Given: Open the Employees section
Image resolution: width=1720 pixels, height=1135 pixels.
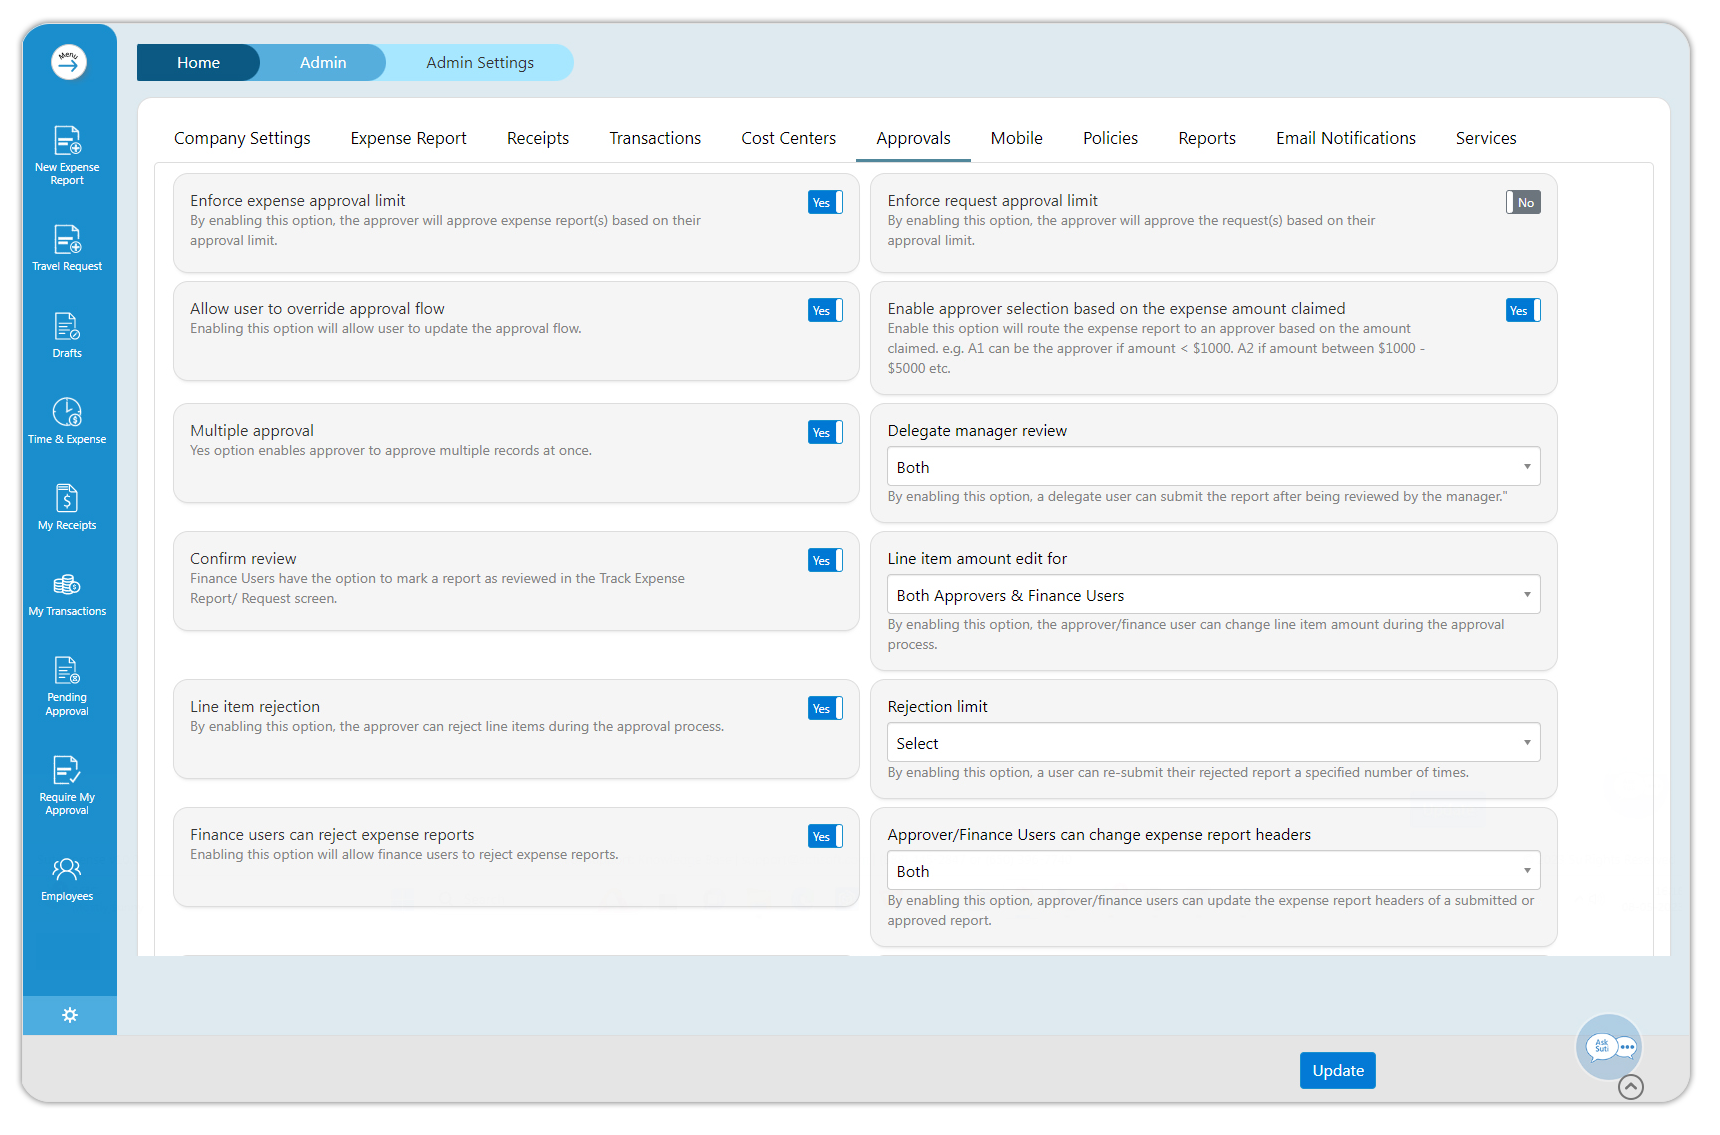Looking at the screenshot, I should (x=67, y=878).
